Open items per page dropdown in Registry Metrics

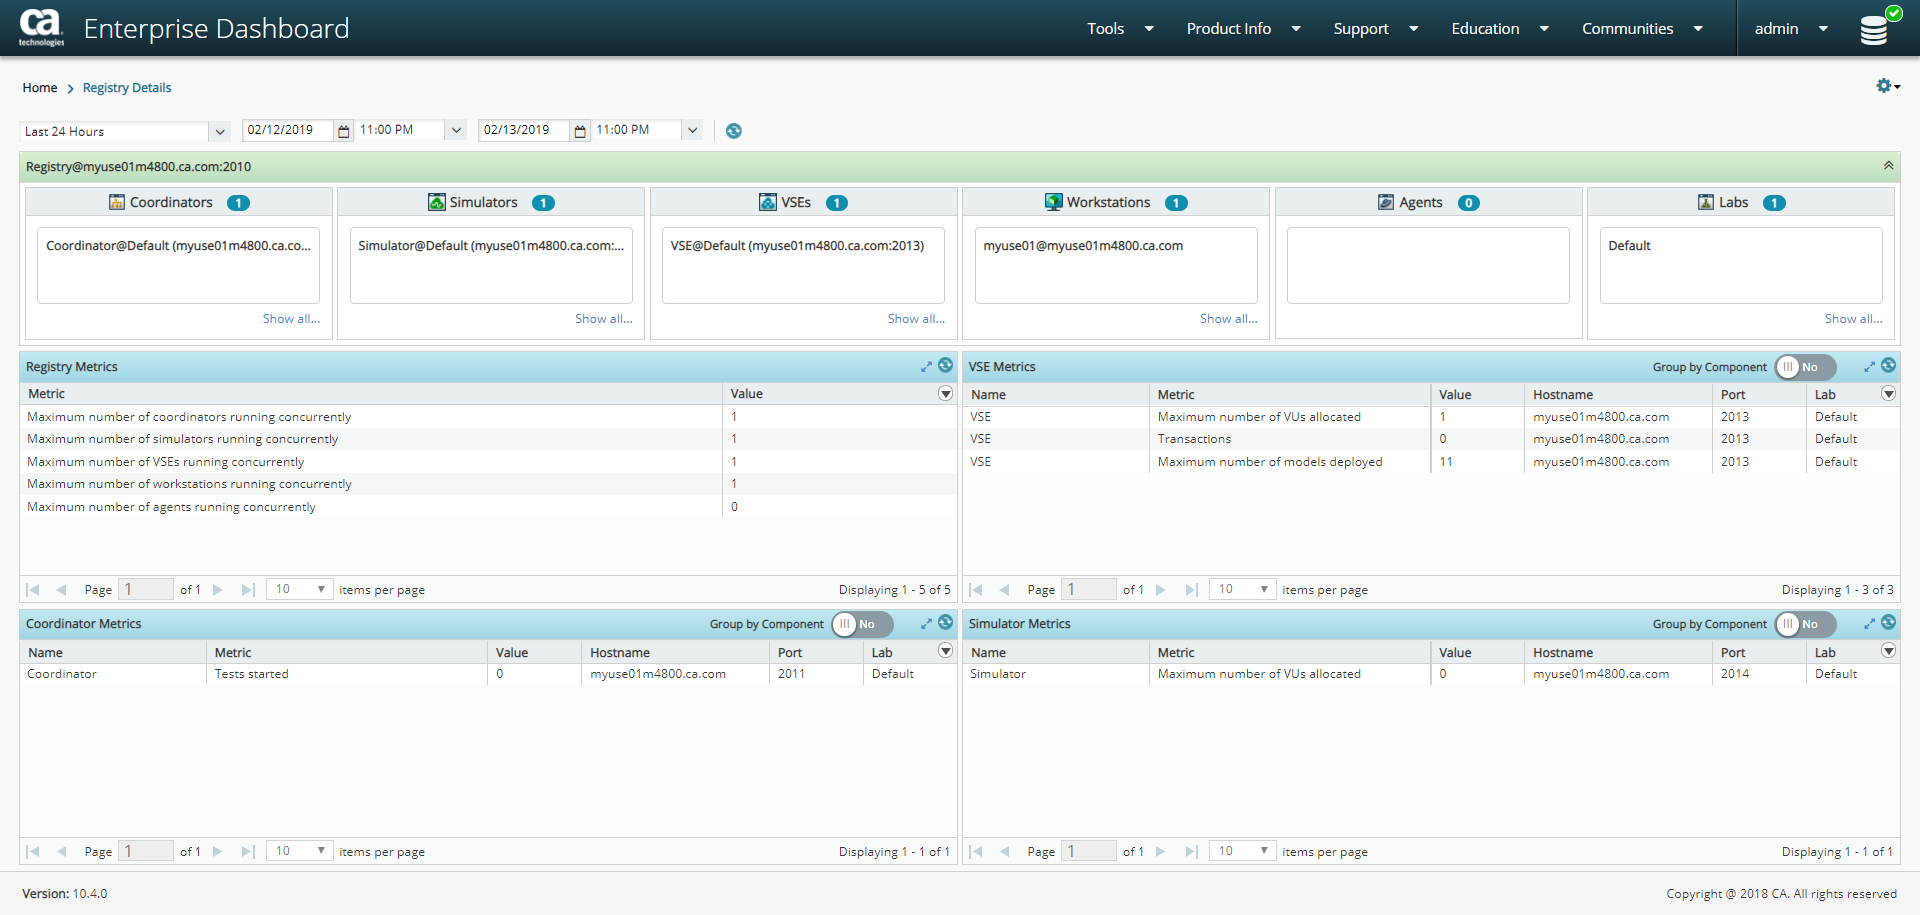tap(299, 590)
